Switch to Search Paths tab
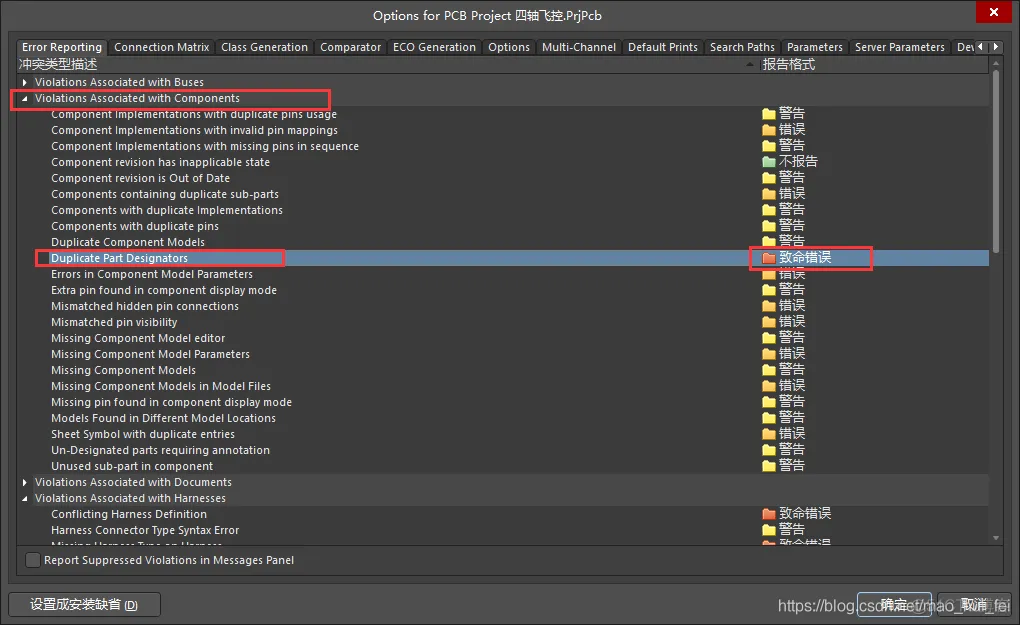1020x625 pixels. pyautogui.click(x=742, y=47)
